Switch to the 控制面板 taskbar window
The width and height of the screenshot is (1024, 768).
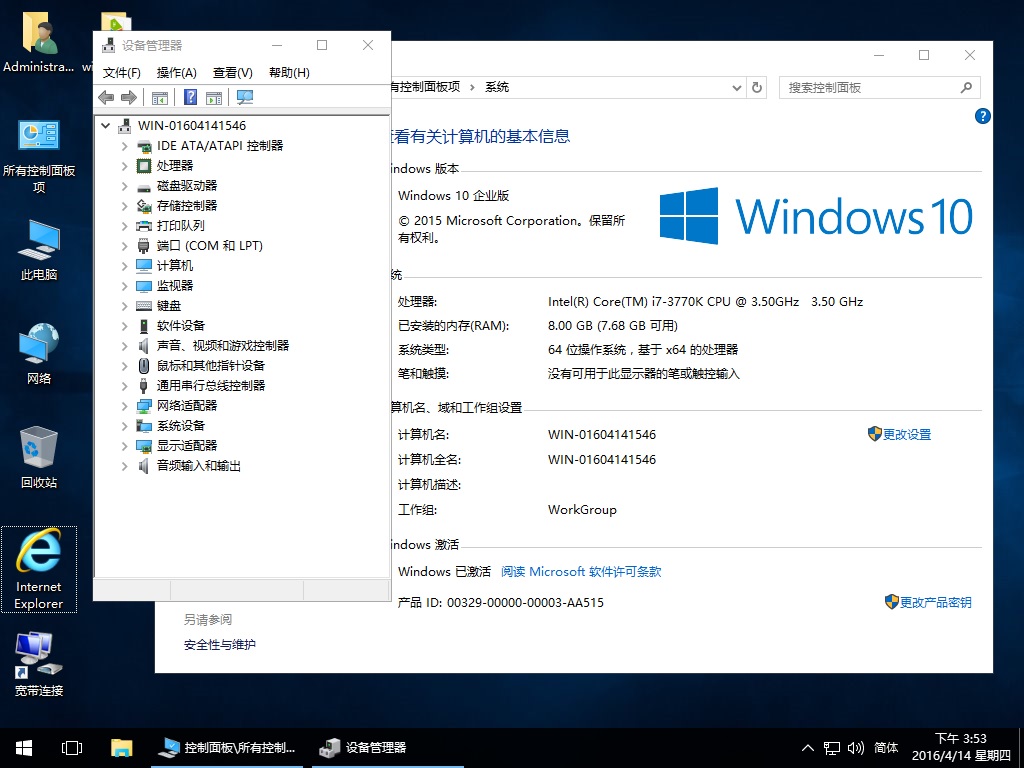227,748
